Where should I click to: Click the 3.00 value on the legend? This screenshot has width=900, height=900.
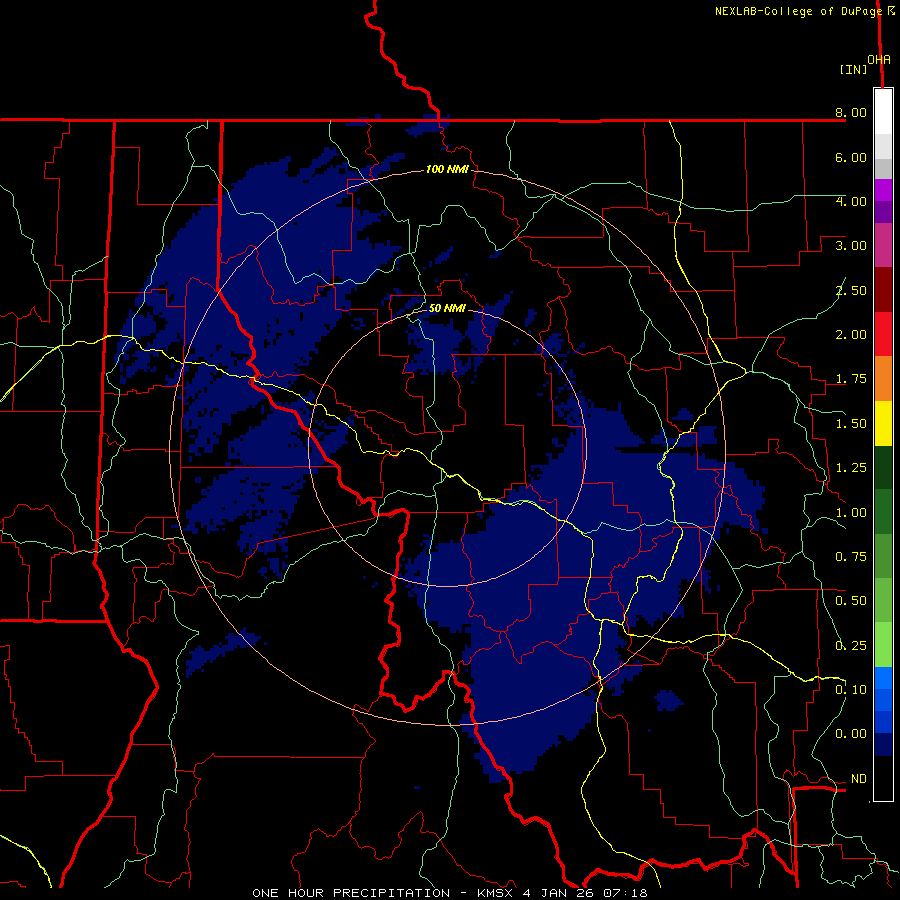851,246
